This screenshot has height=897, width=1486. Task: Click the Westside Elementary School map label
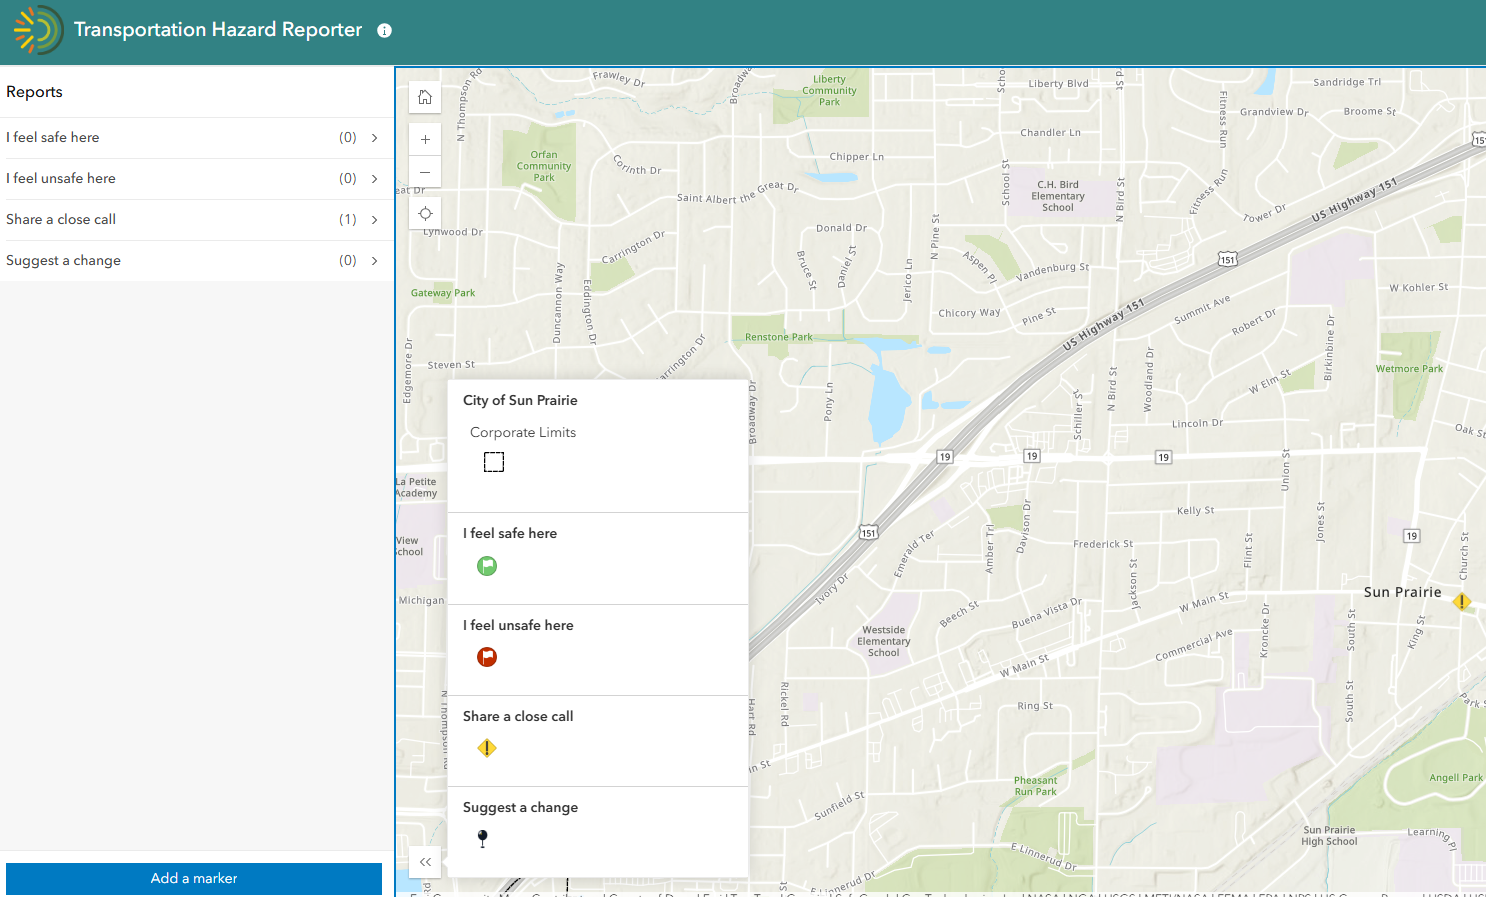pyautogui.click(x=884, y=642)
